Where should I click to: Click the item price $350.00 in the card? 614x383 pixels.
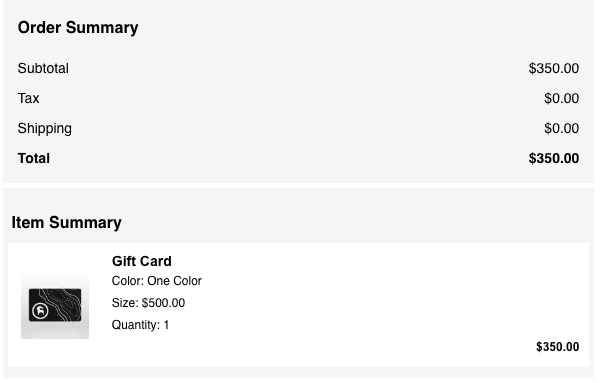coord(558,347)
